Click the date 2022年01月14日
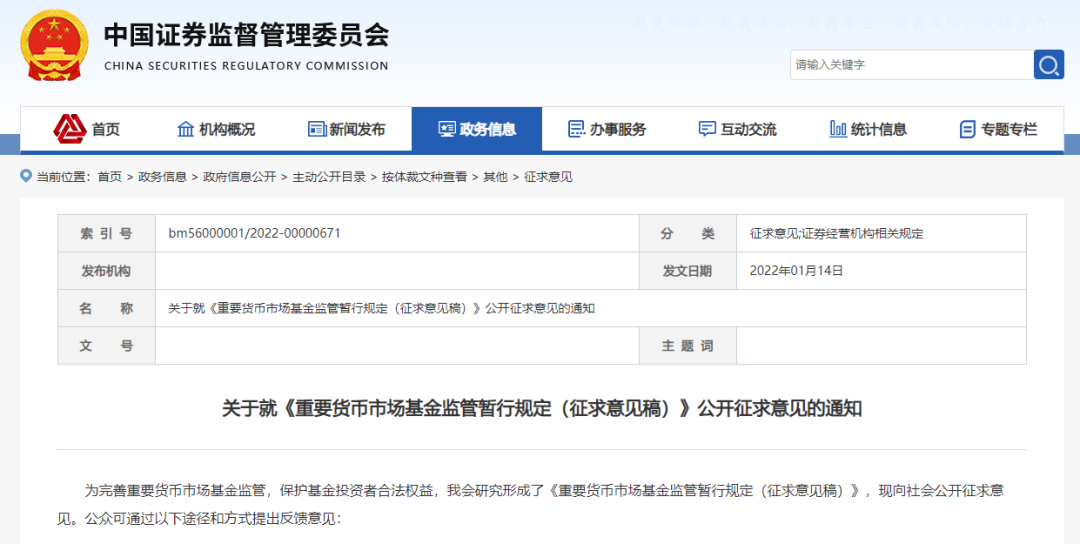Screen dimensions: 1080x544 tap(797, 271)
